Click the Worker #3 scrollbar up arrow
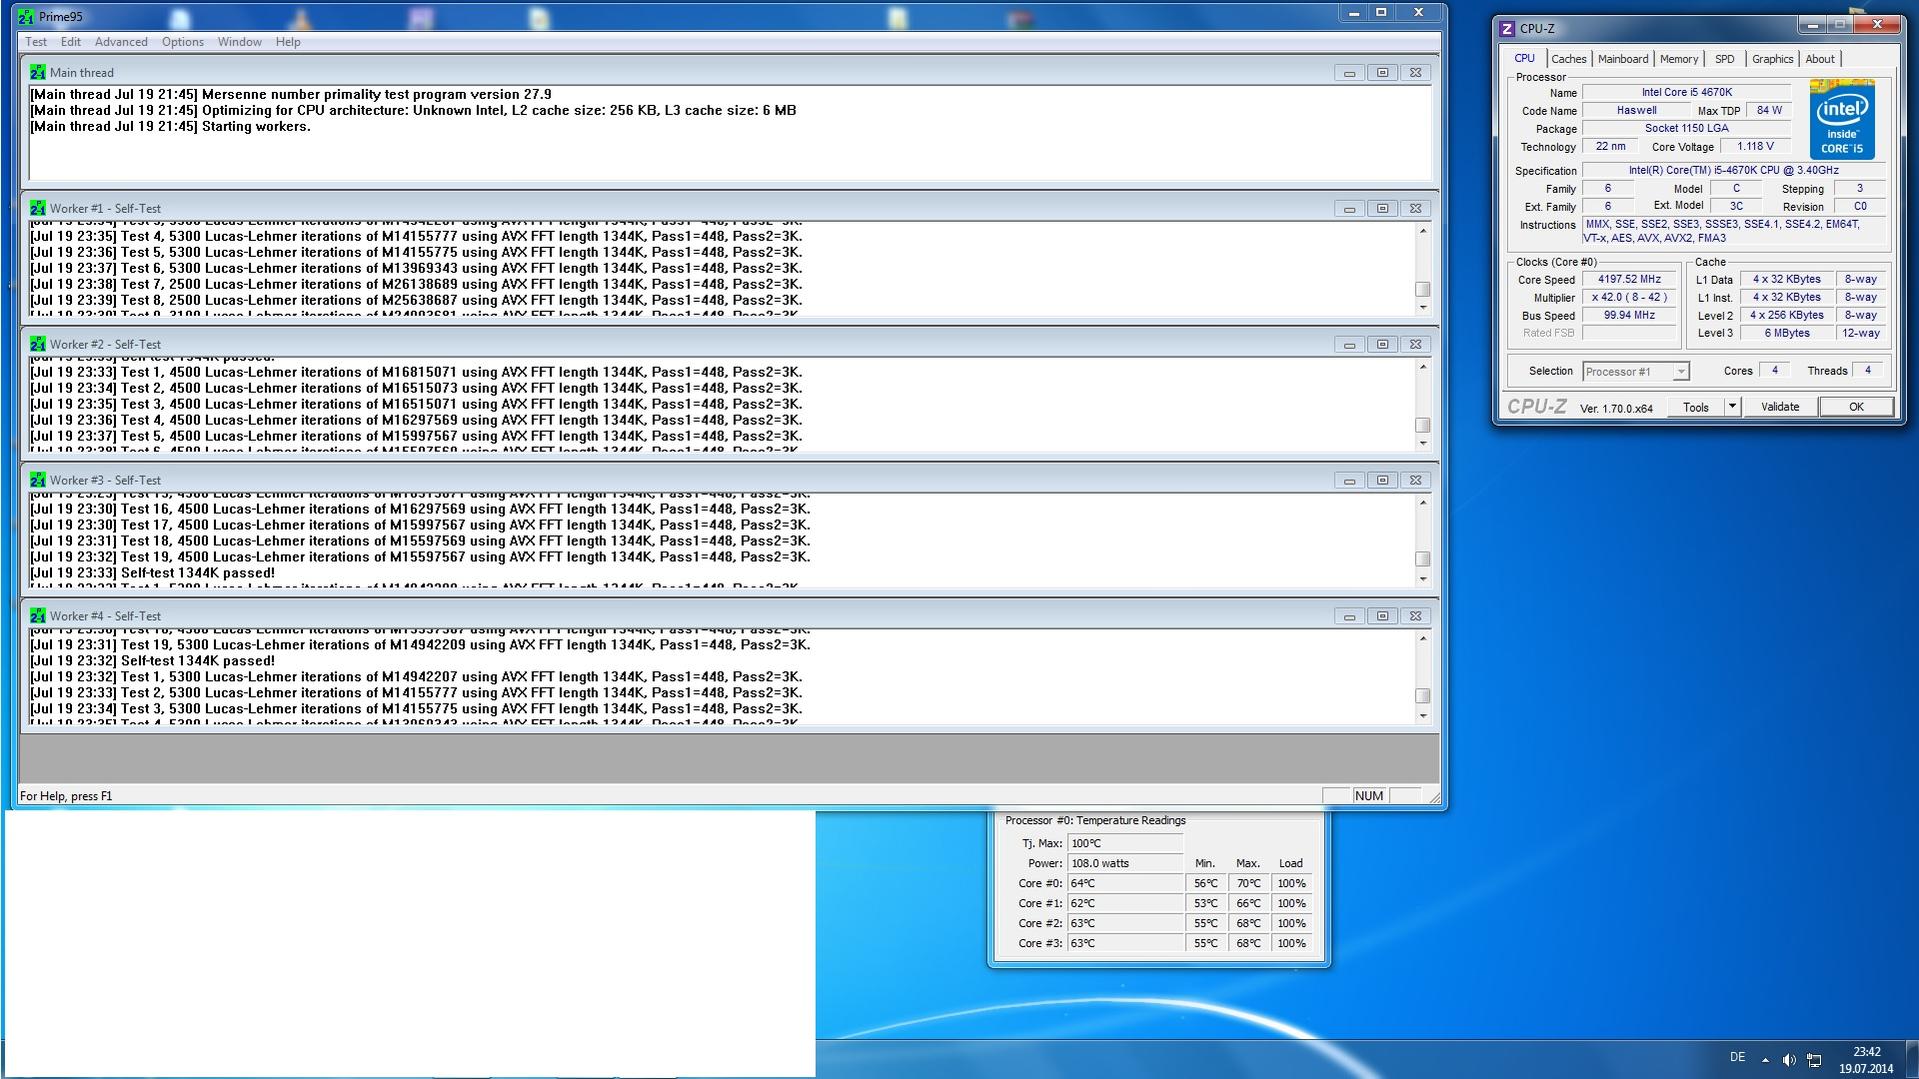This screenshot has width=1919, height=1079. tap(1423, 503)
